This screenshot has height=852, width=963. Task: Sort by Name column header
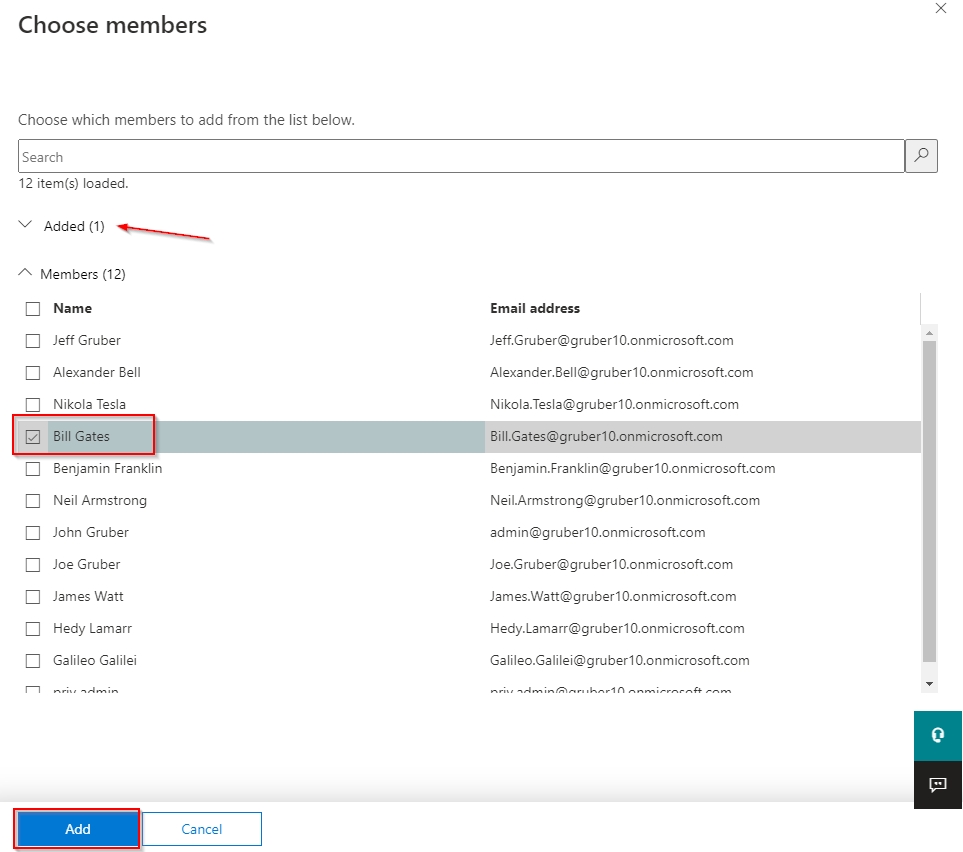[x=72, y=309]
